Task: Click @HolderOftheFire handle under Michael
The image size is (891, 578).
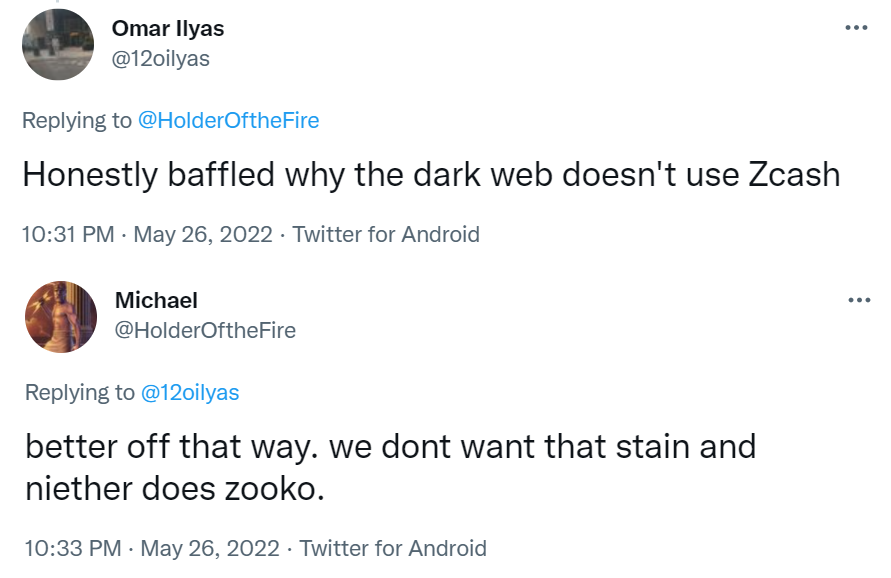Action: pos(205,330)
